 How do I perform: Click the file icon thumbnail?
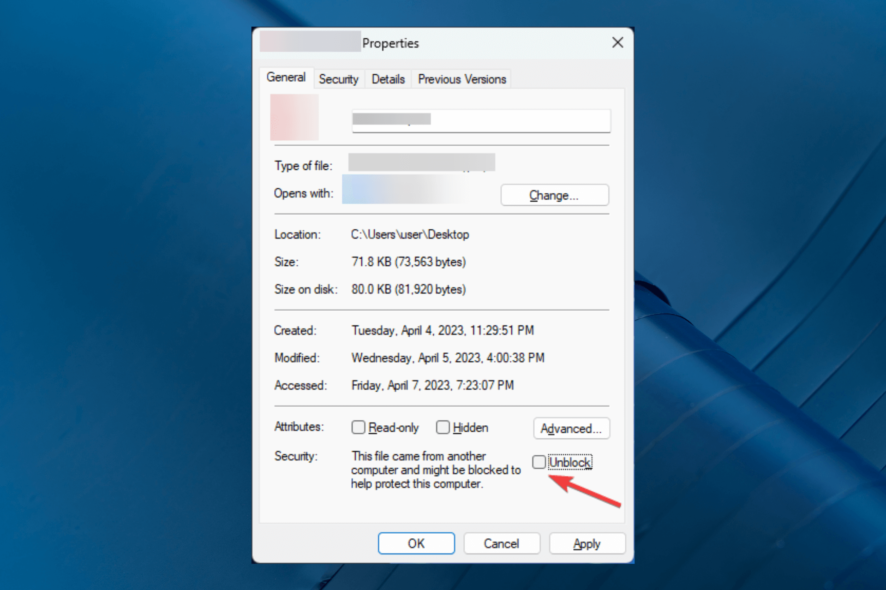(x=294, y=117)
